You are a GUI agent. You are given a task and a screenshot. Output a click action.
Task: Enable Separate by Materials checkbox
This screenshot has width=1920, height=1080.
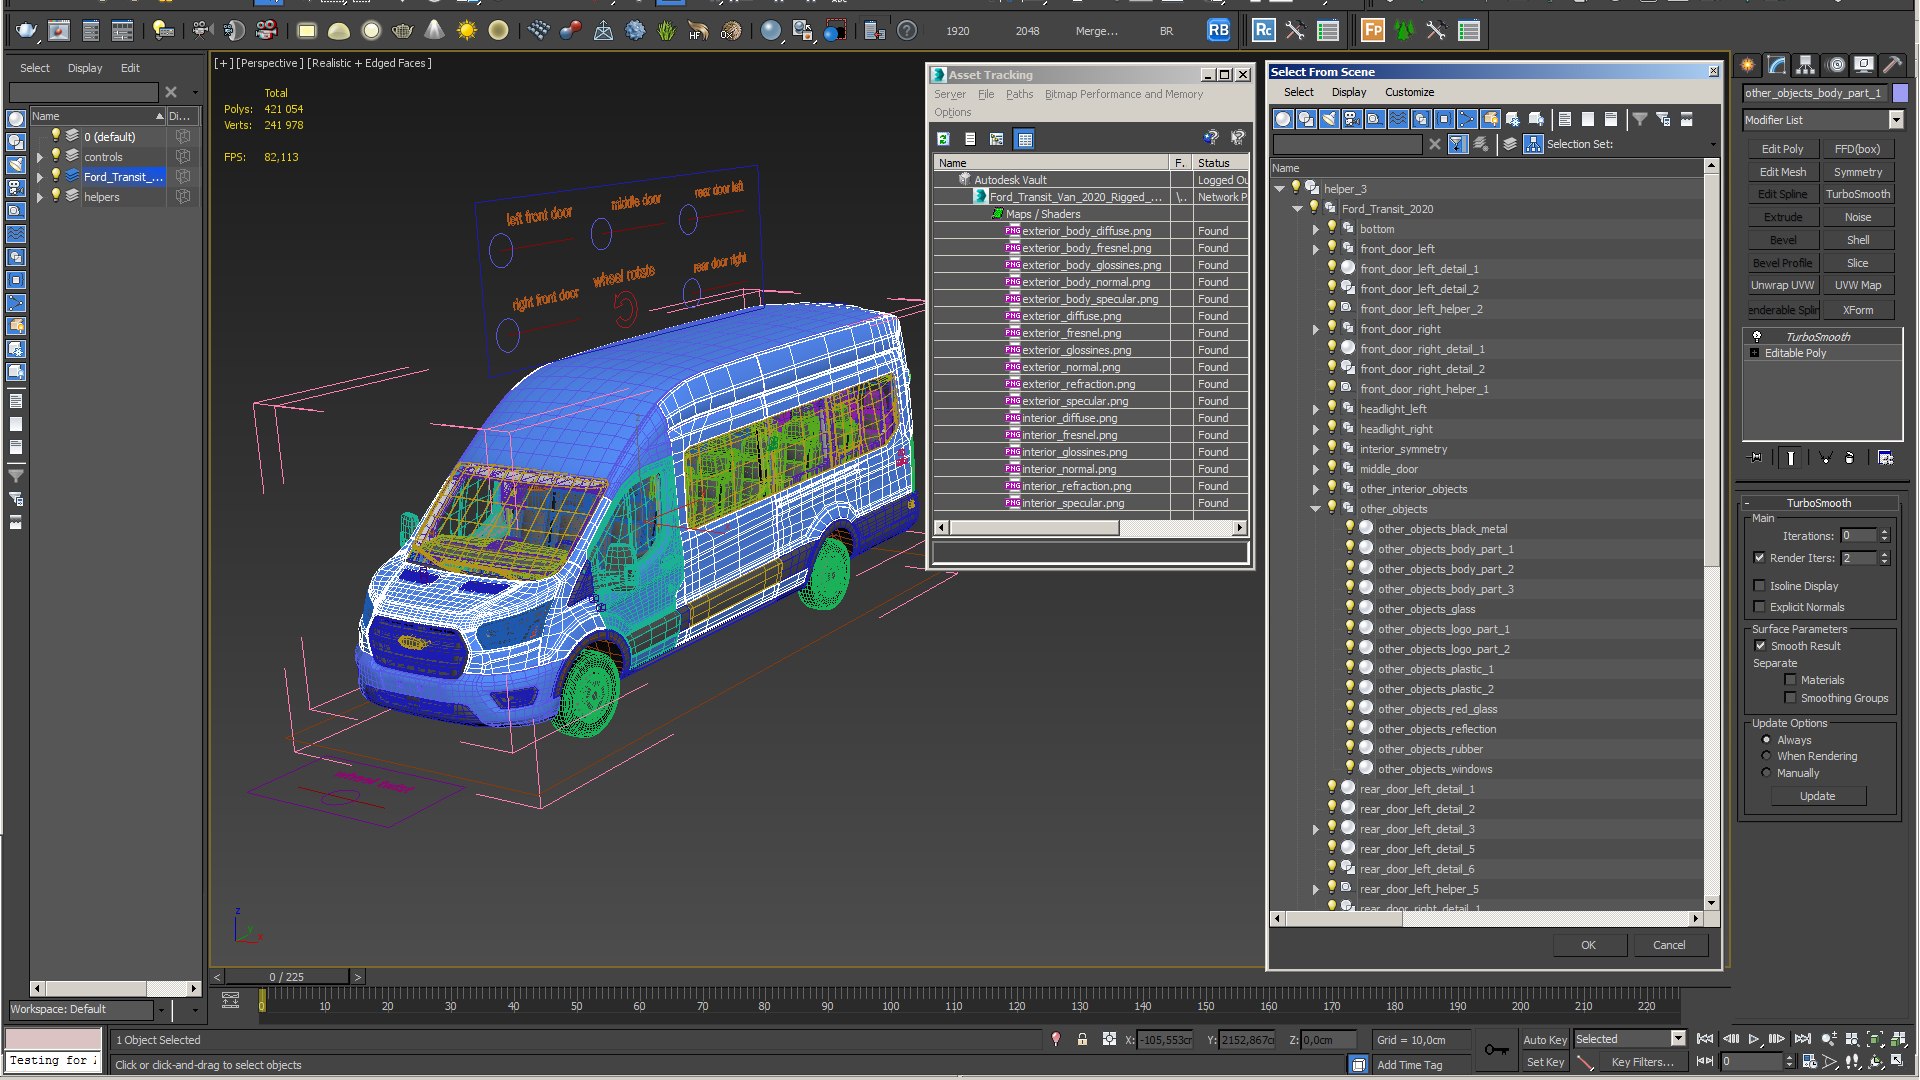1790,680
